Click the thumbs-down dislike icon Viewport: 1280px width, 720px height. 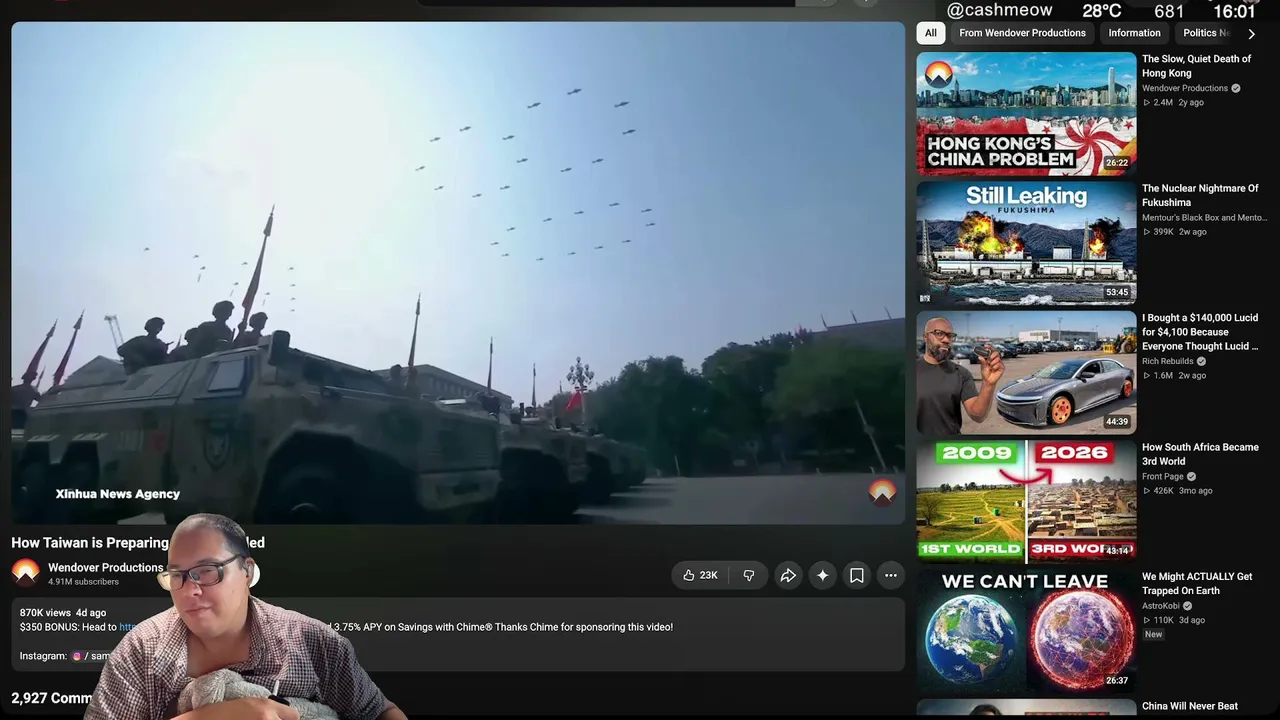coord(749,575)
